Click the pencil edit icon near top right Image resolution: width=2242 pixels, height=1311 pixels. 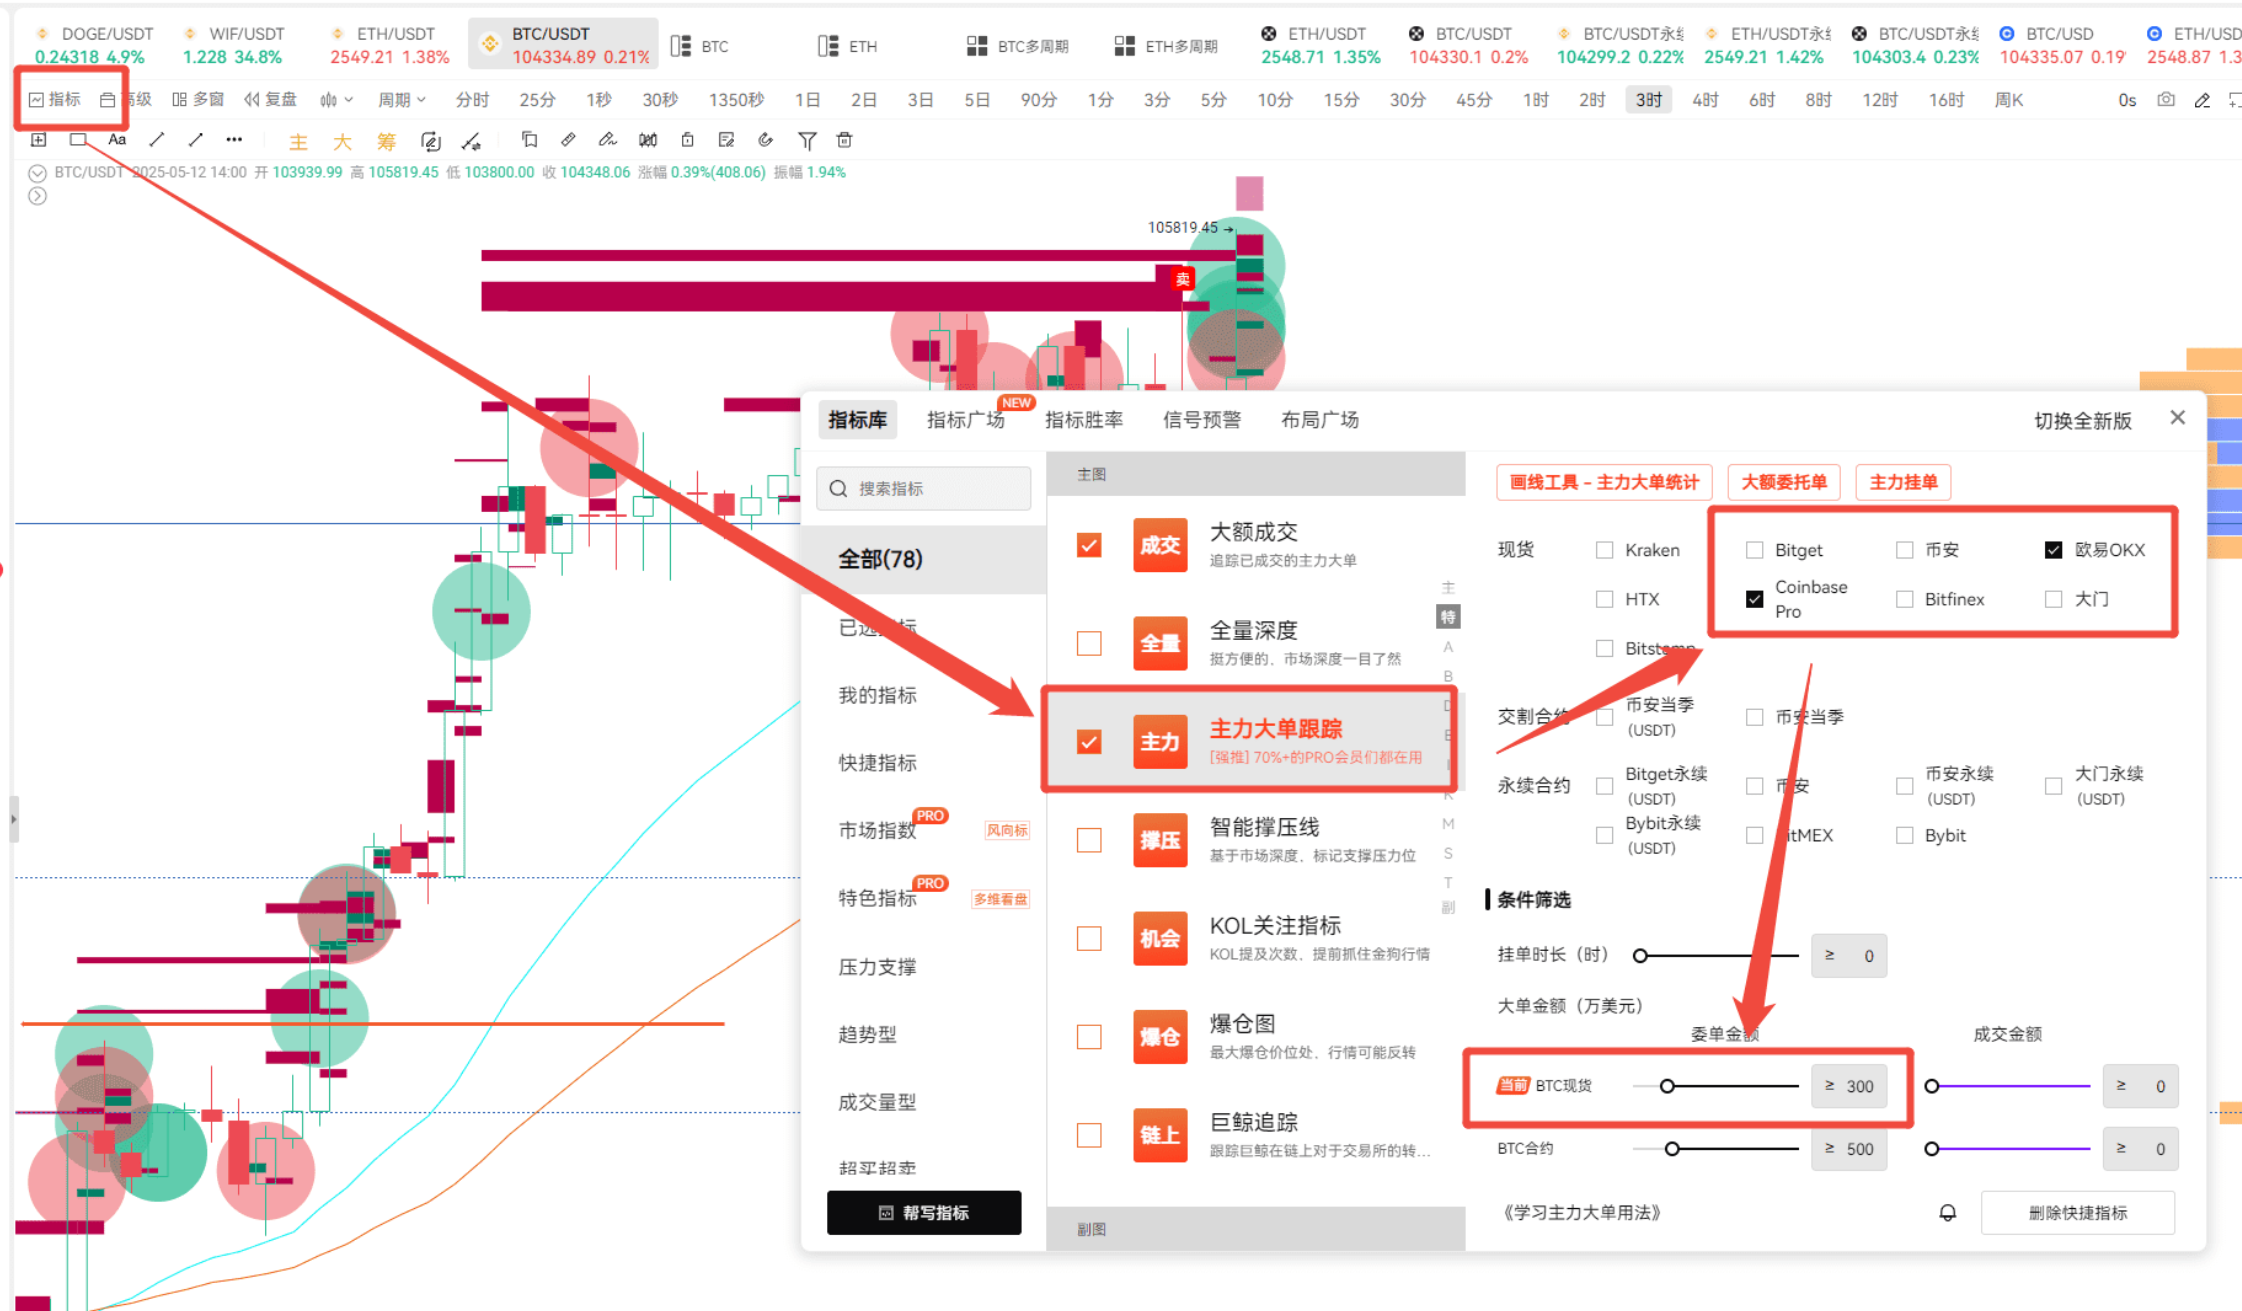(x=2202, y=100)
